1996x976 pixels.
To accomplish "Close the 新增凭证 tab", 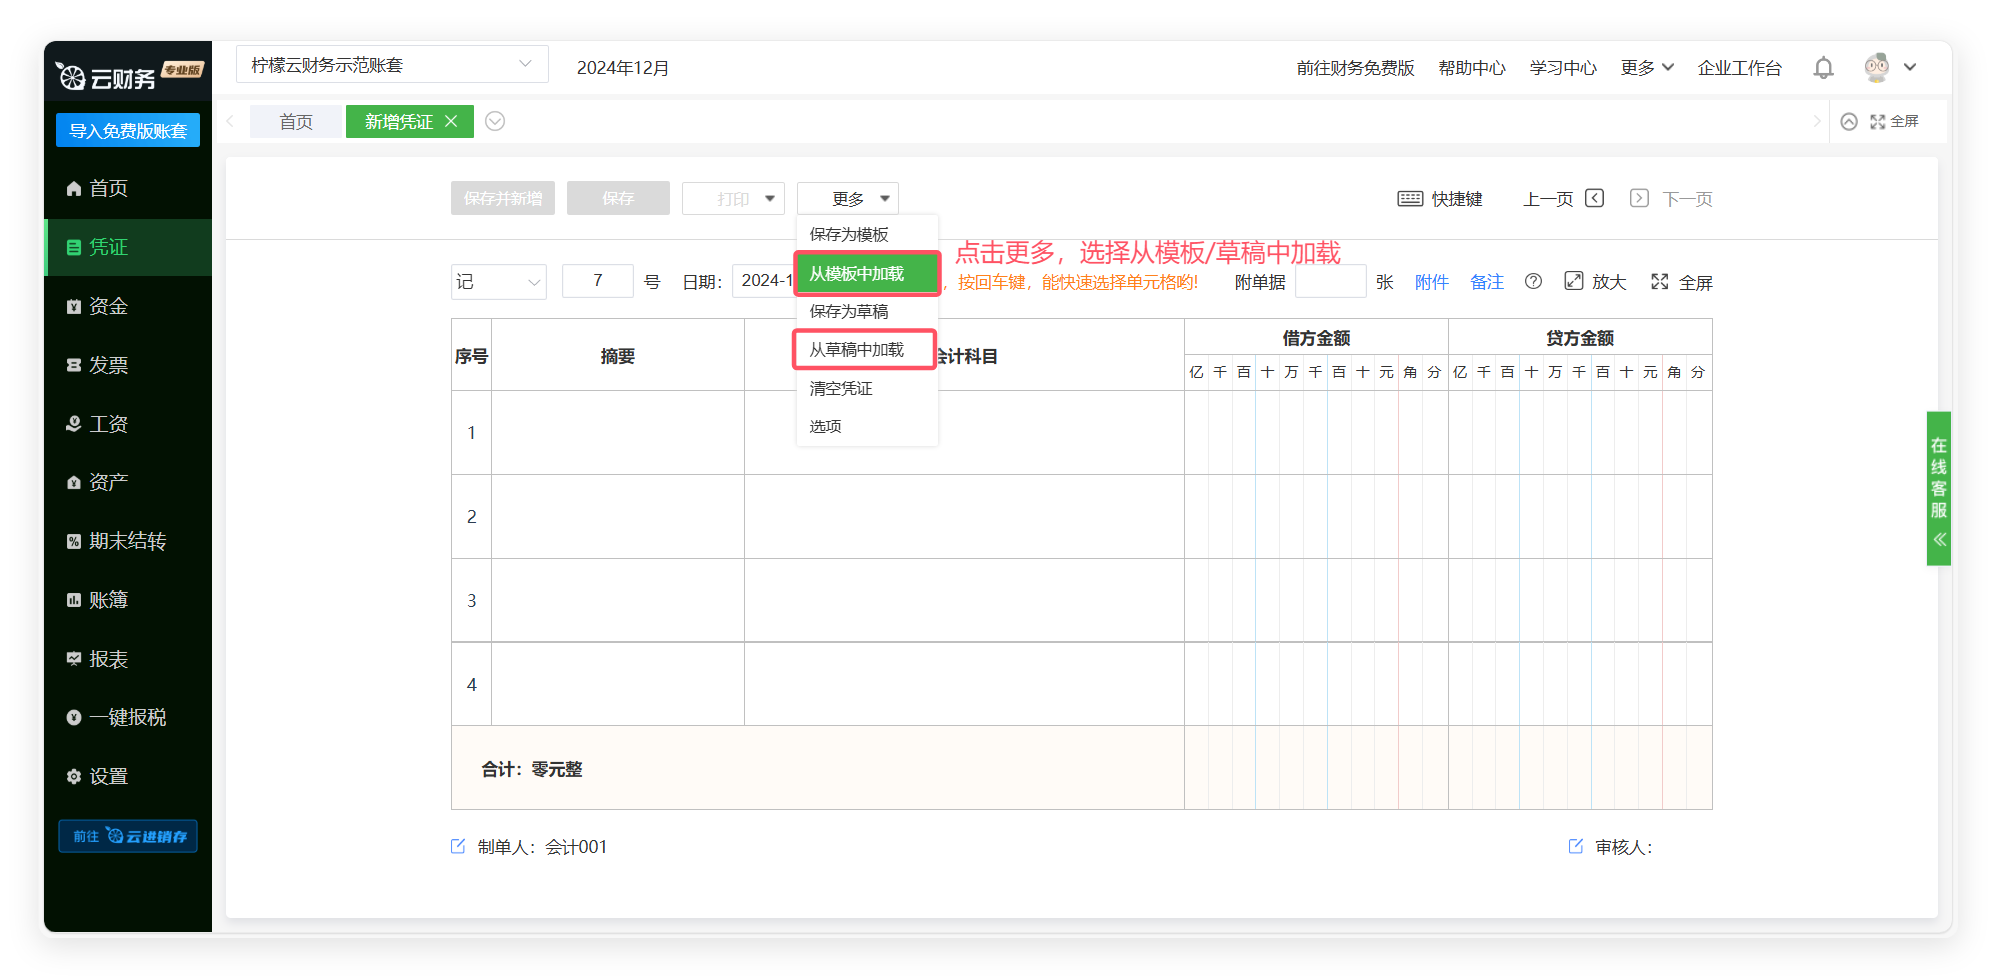I will [451, 122].
